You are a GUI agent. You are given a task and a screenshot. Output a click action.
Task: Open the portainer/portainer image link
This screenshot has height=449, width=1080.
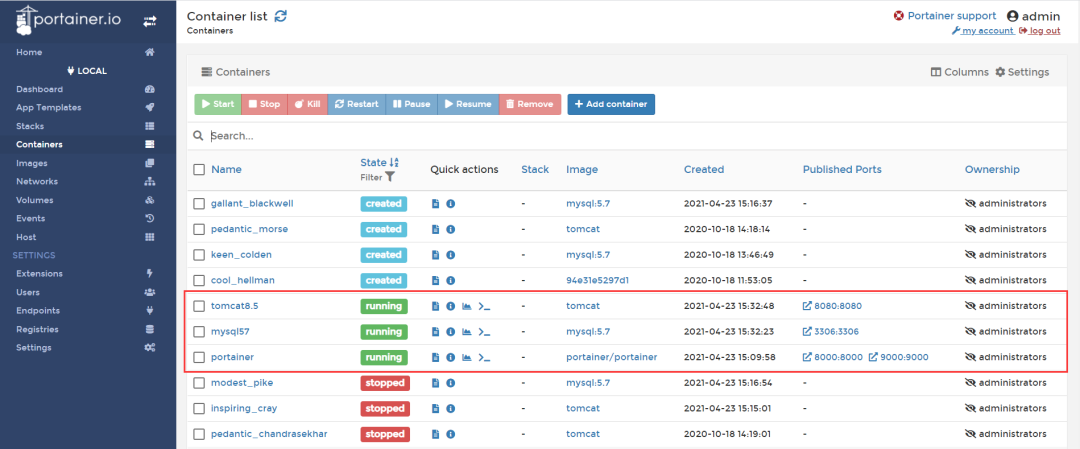coord(612,357)
